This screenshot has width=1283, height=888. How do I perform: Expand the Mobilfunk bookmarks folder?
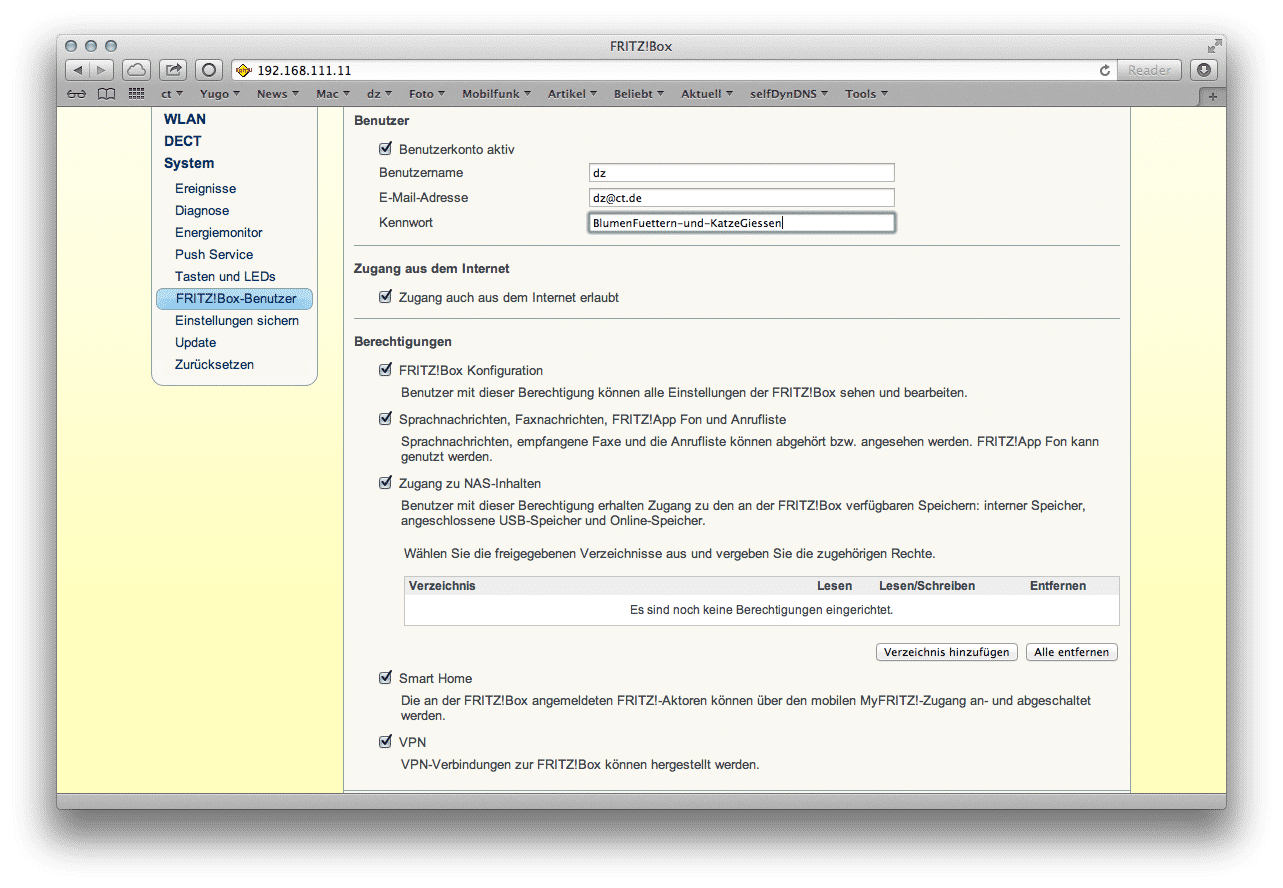pyautogui.click(x=497, y=94)
